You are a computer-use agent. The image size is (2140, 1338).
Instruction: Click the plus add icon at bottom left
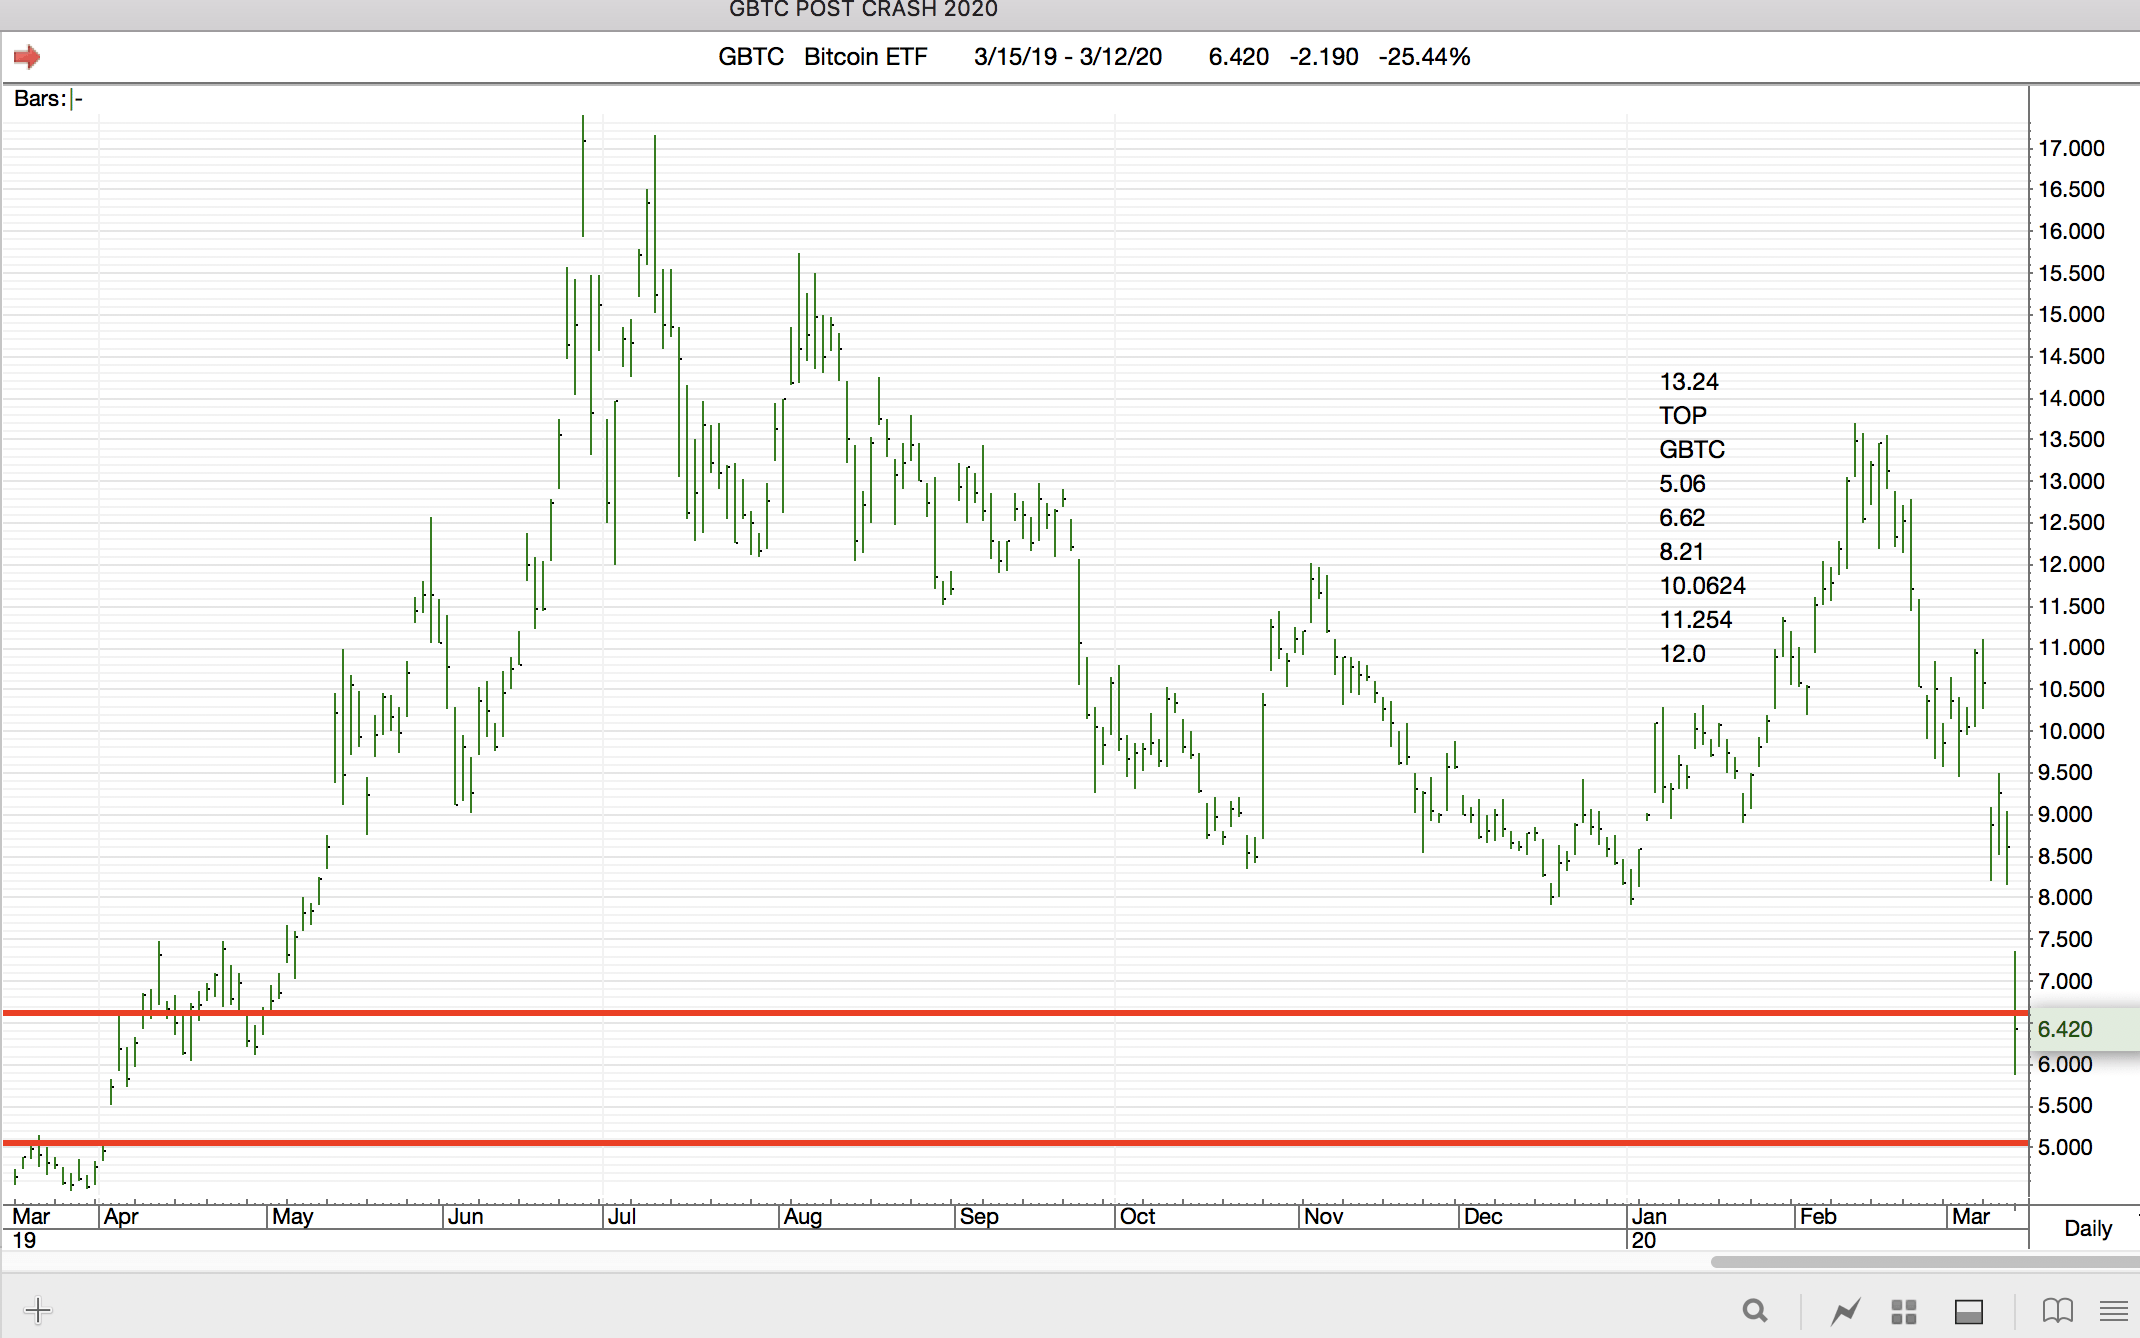click(38, 1310)
